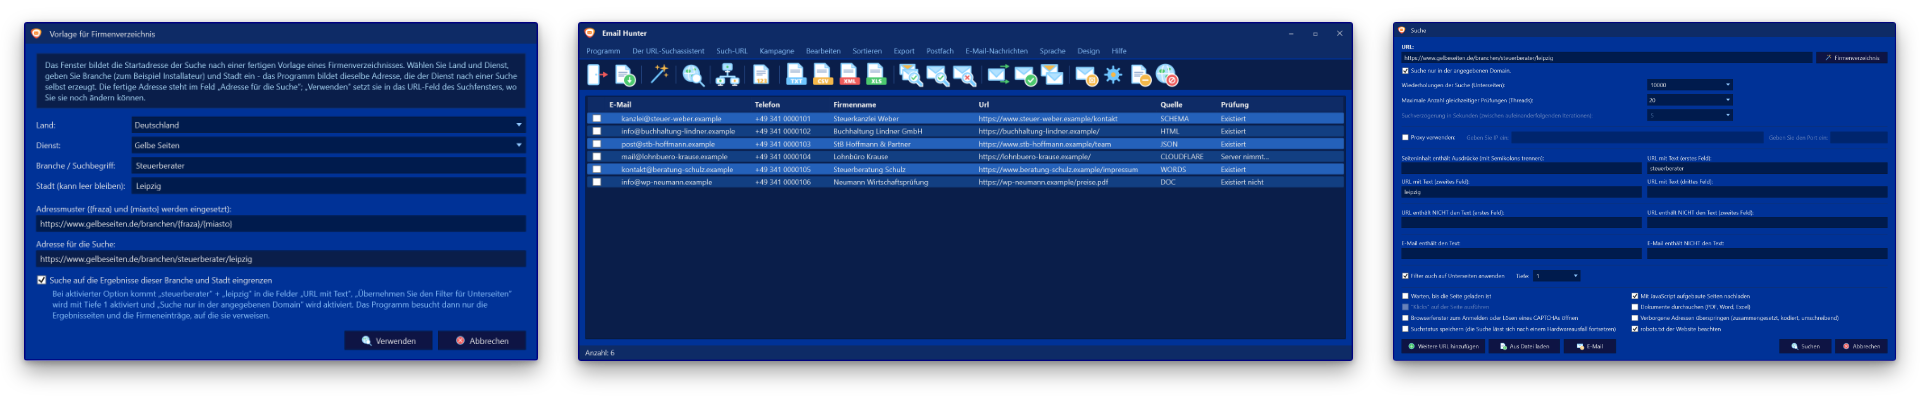
Task: Click the Quelle cell 'CLOUDFLARE'
Action: [x=1182, y=156]
